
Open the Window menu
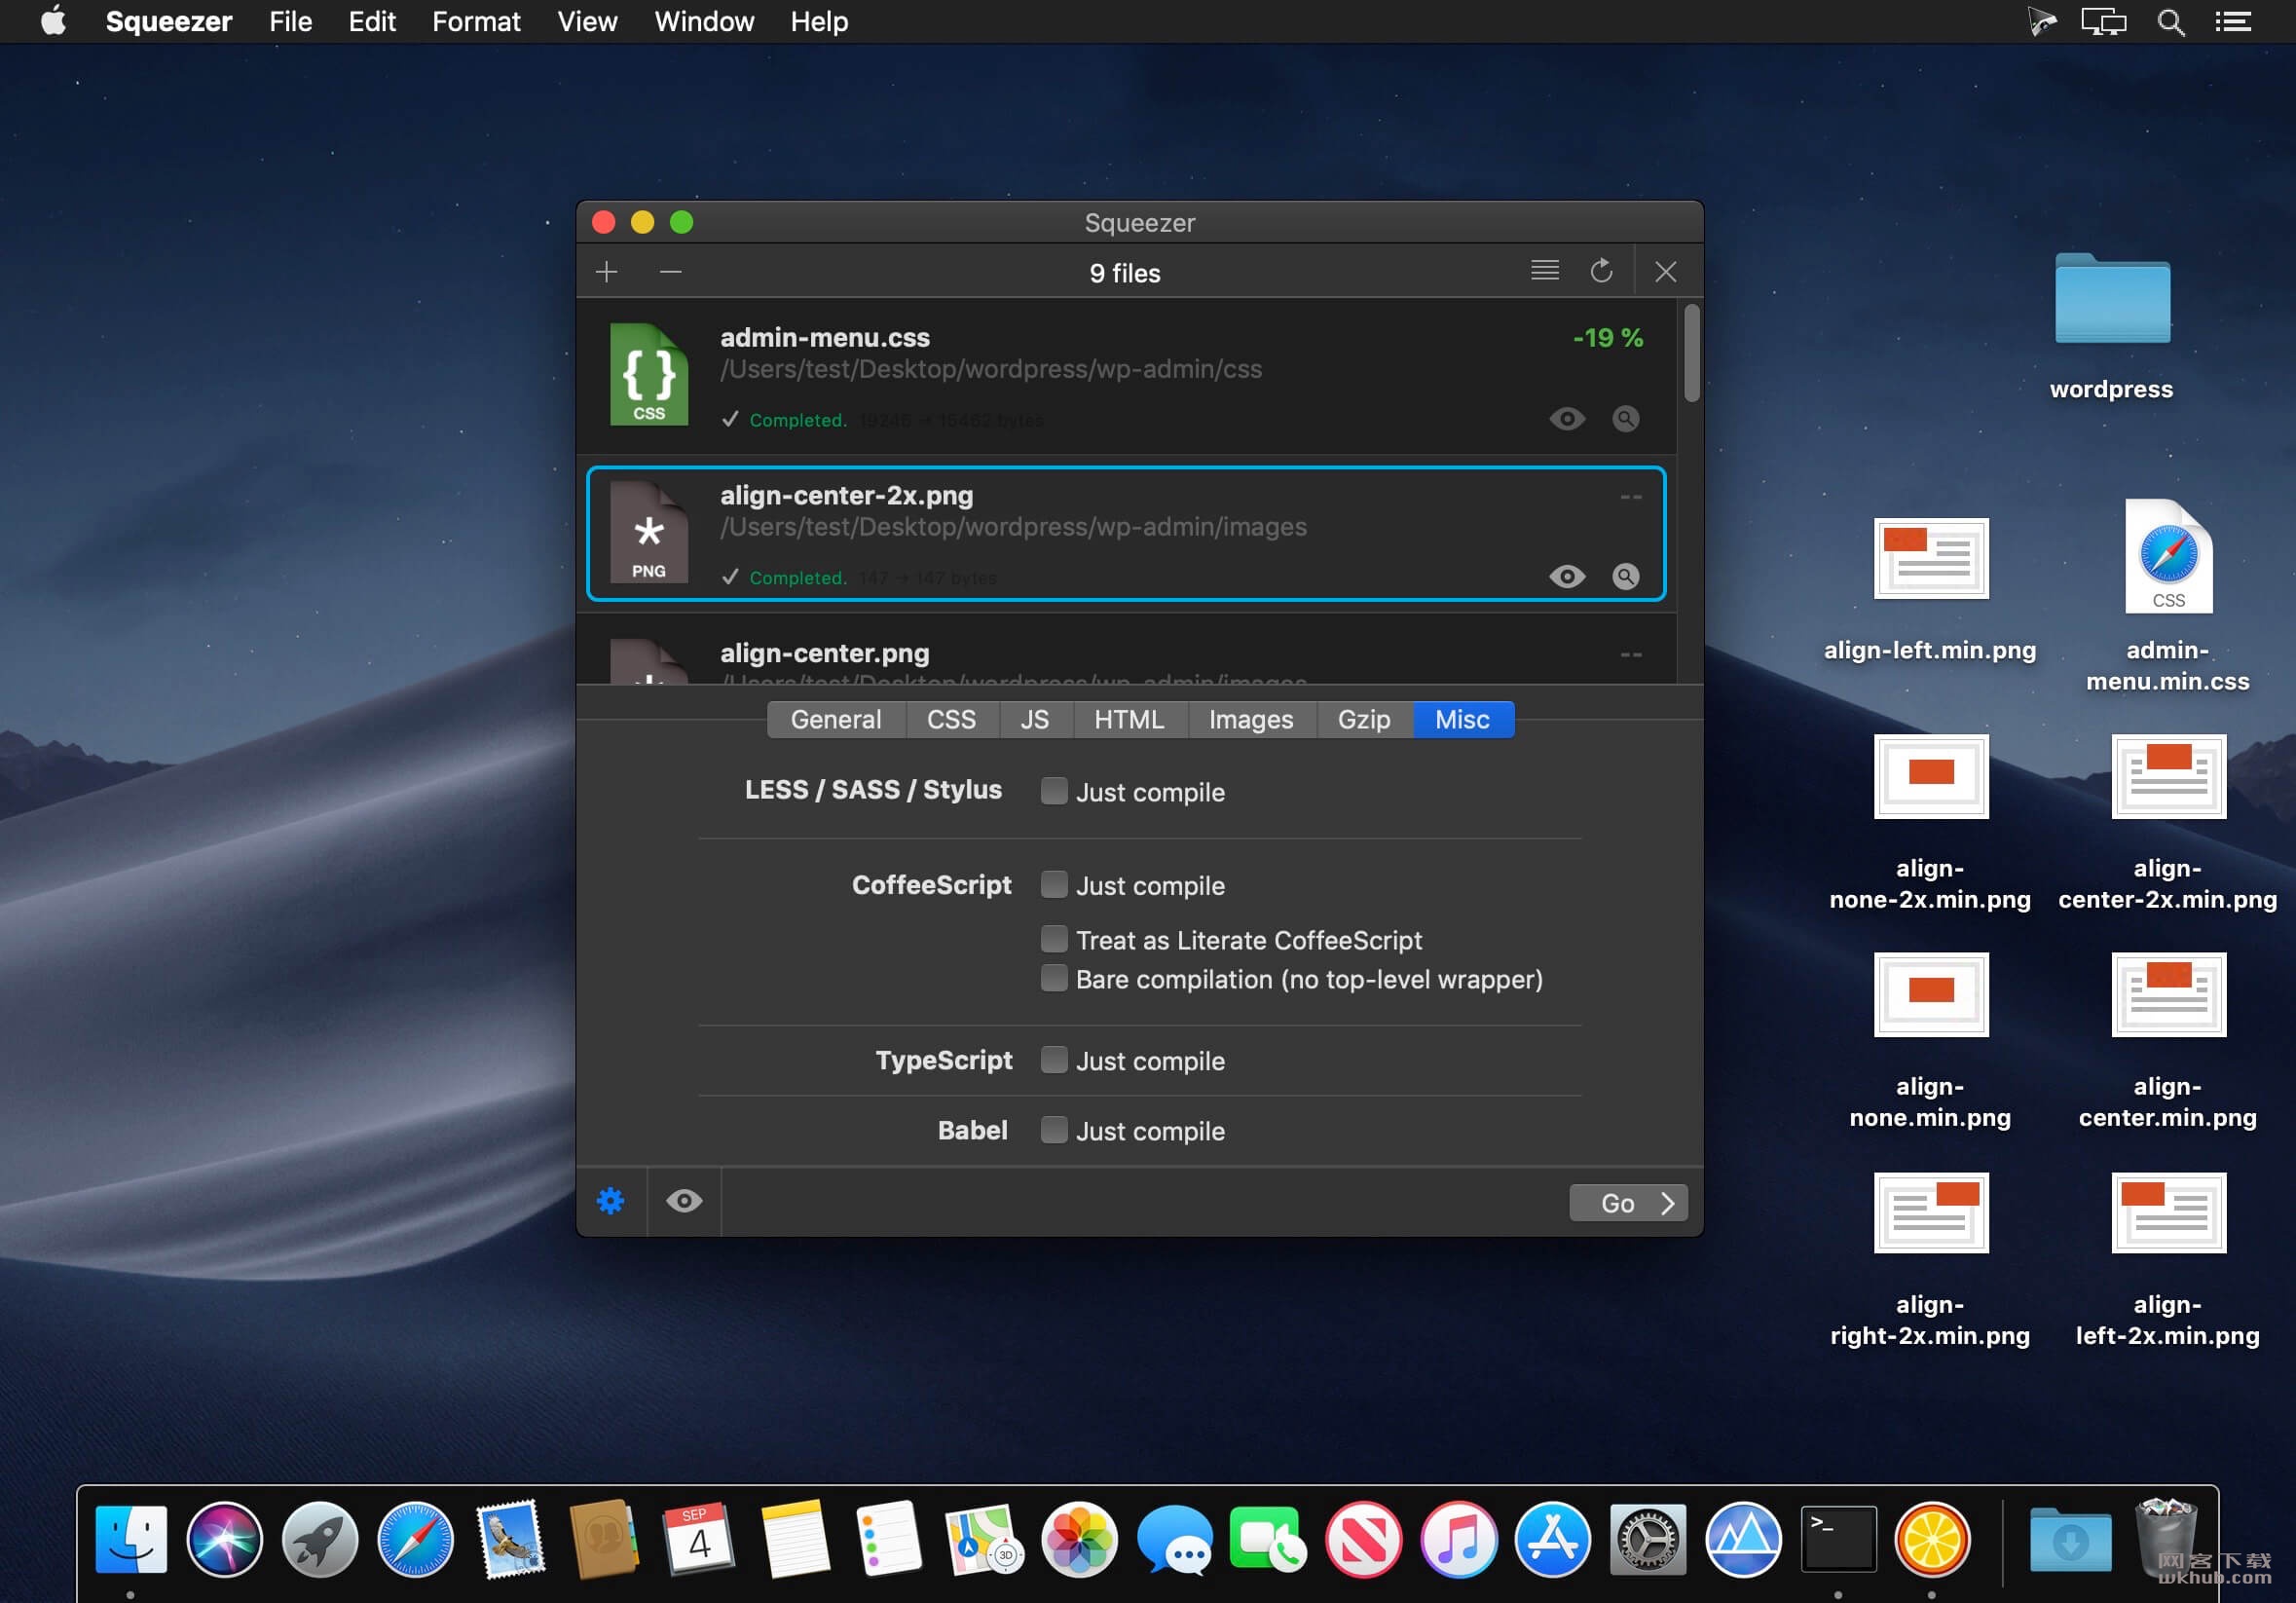pos(704,22)
